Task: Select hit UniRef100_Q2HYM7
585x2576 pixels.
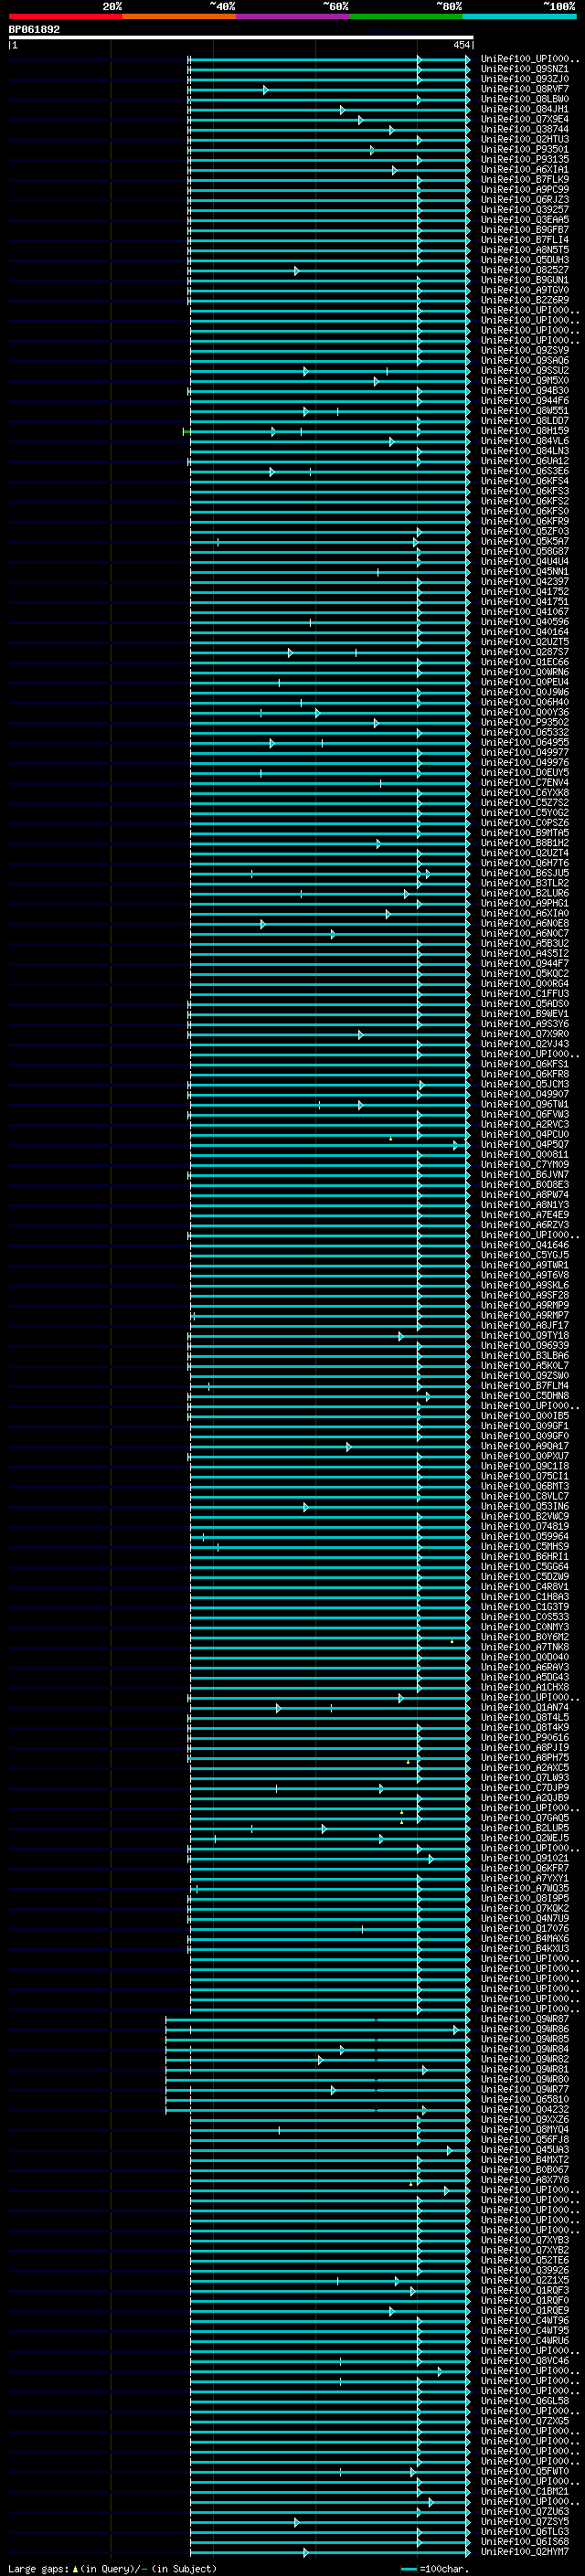Action: 525,2552
